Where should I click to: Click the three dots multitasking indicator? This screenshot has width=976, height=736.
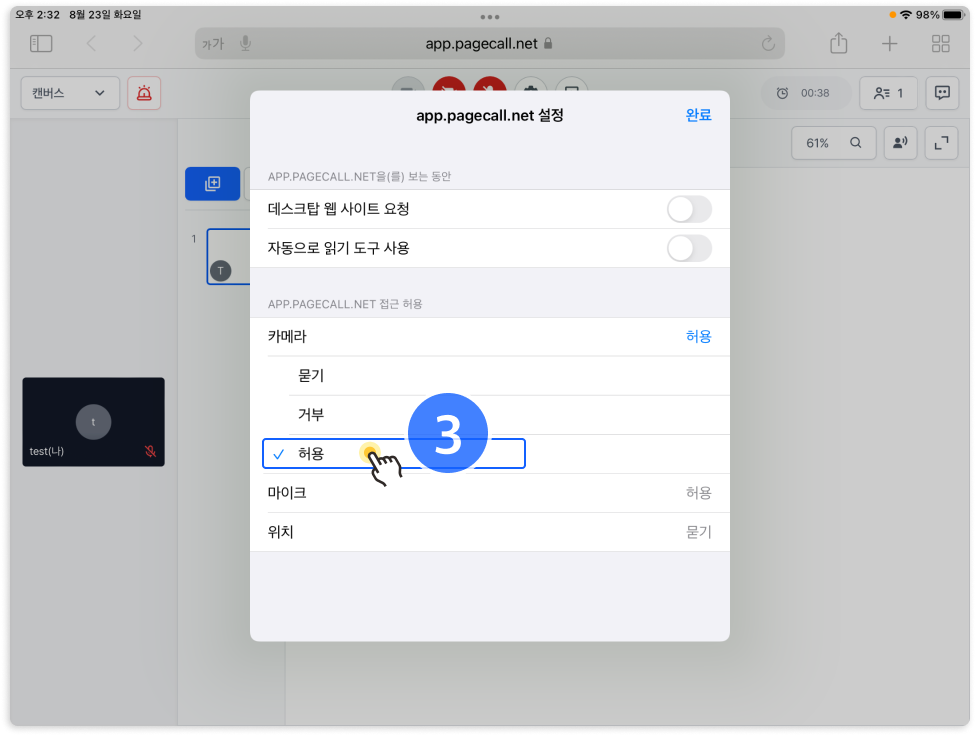tap(489, 17)
